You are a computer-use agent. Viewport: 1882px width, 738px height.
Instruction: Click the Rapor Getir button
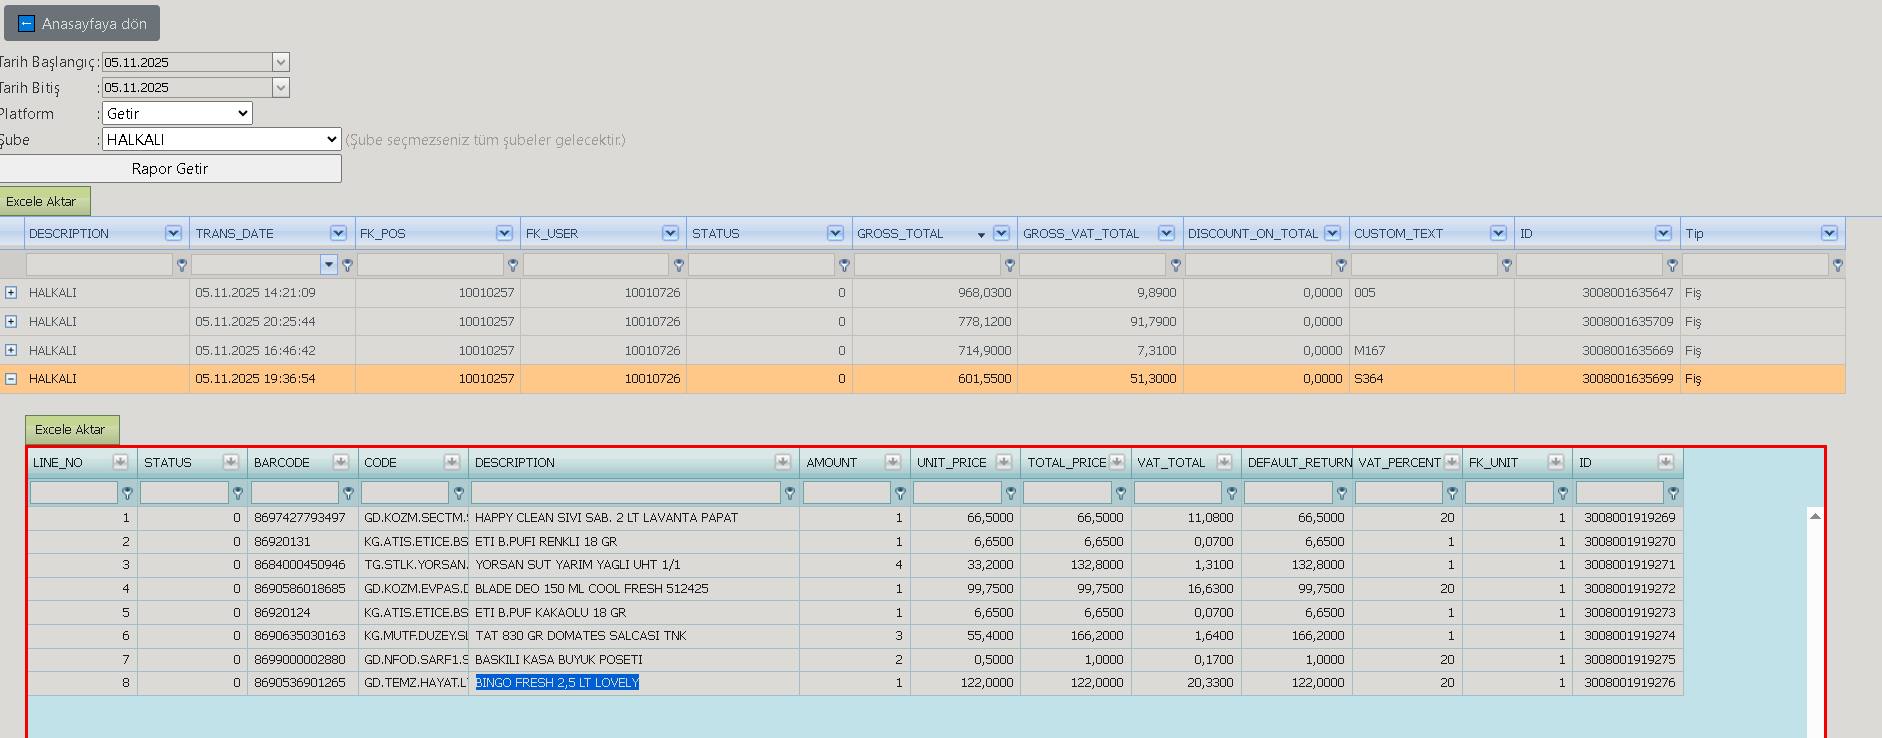click(170, 169)
